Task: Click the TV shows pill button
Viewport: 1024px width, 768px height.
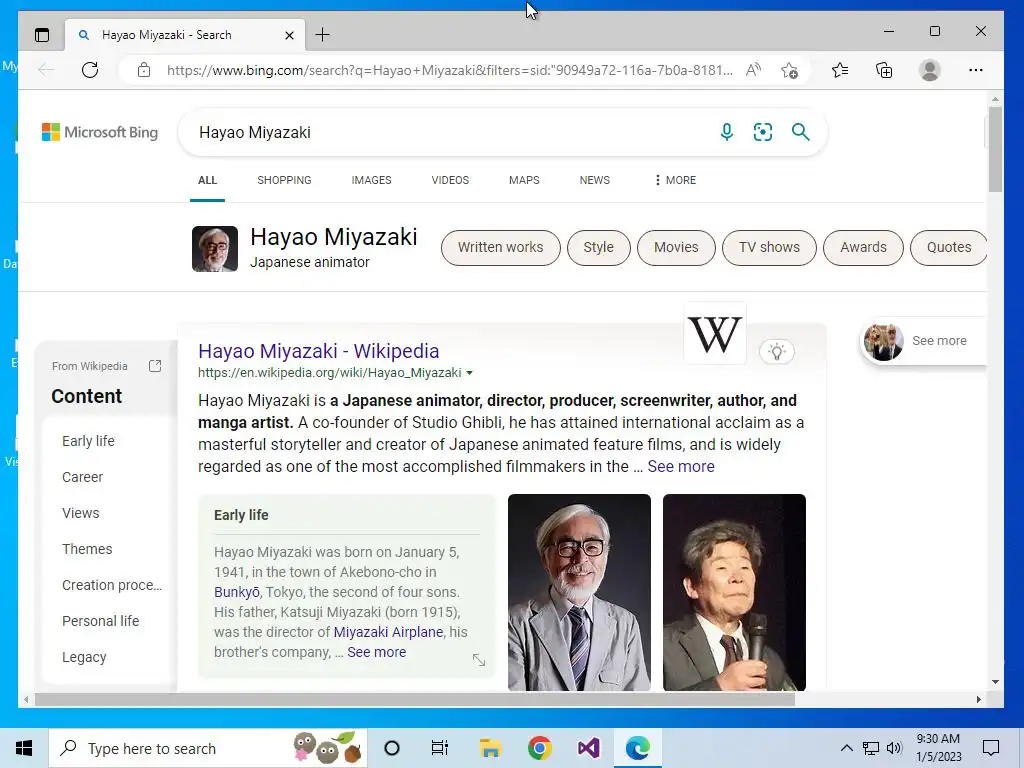Action: (769, 248)
